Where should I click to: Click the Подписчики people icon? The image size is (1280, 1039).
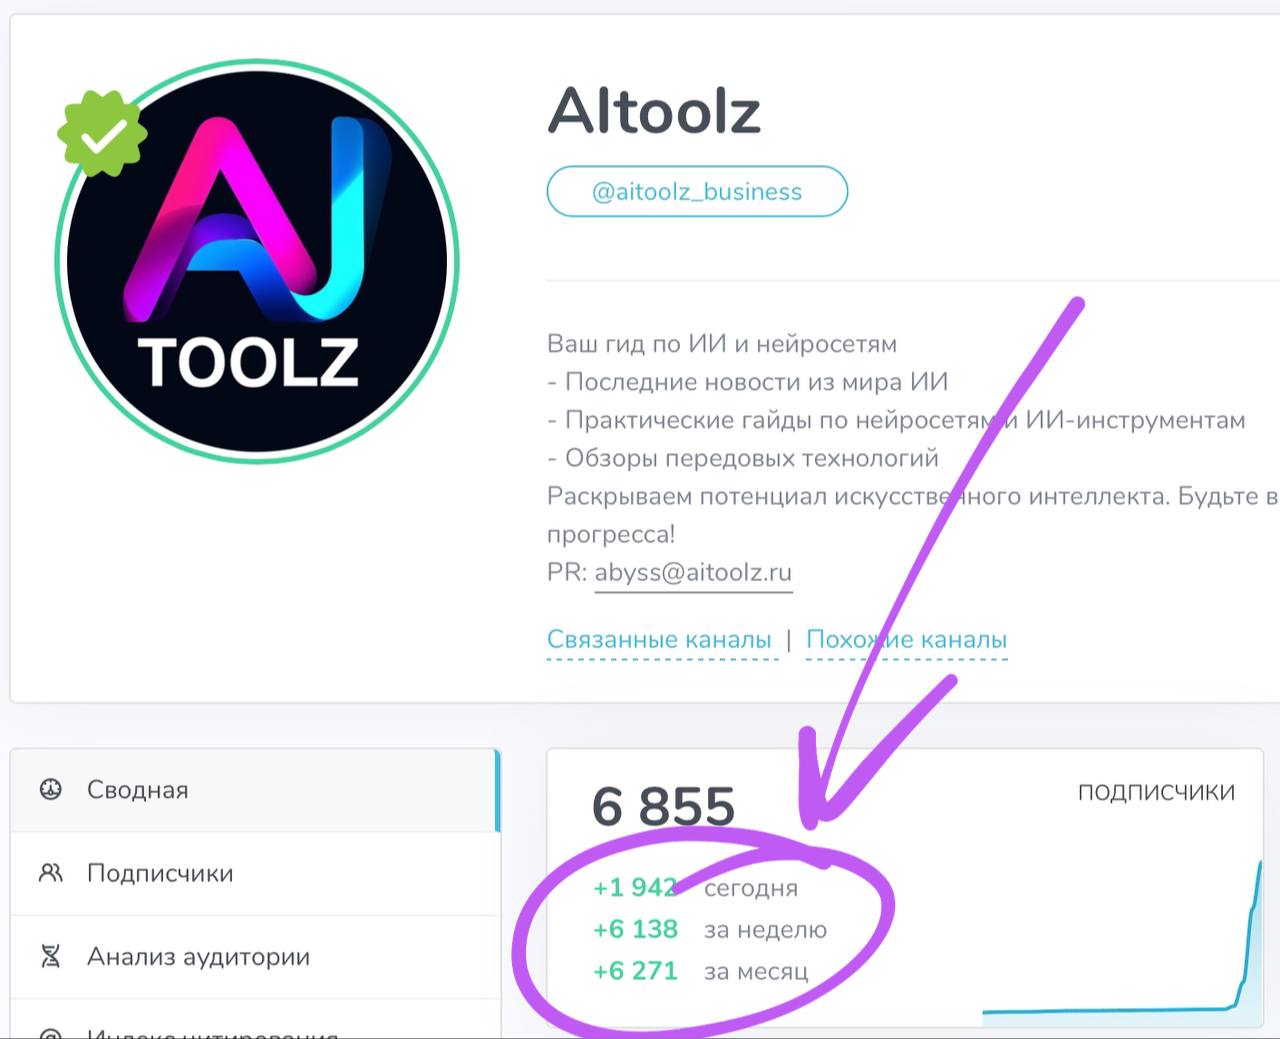(51, 873)
